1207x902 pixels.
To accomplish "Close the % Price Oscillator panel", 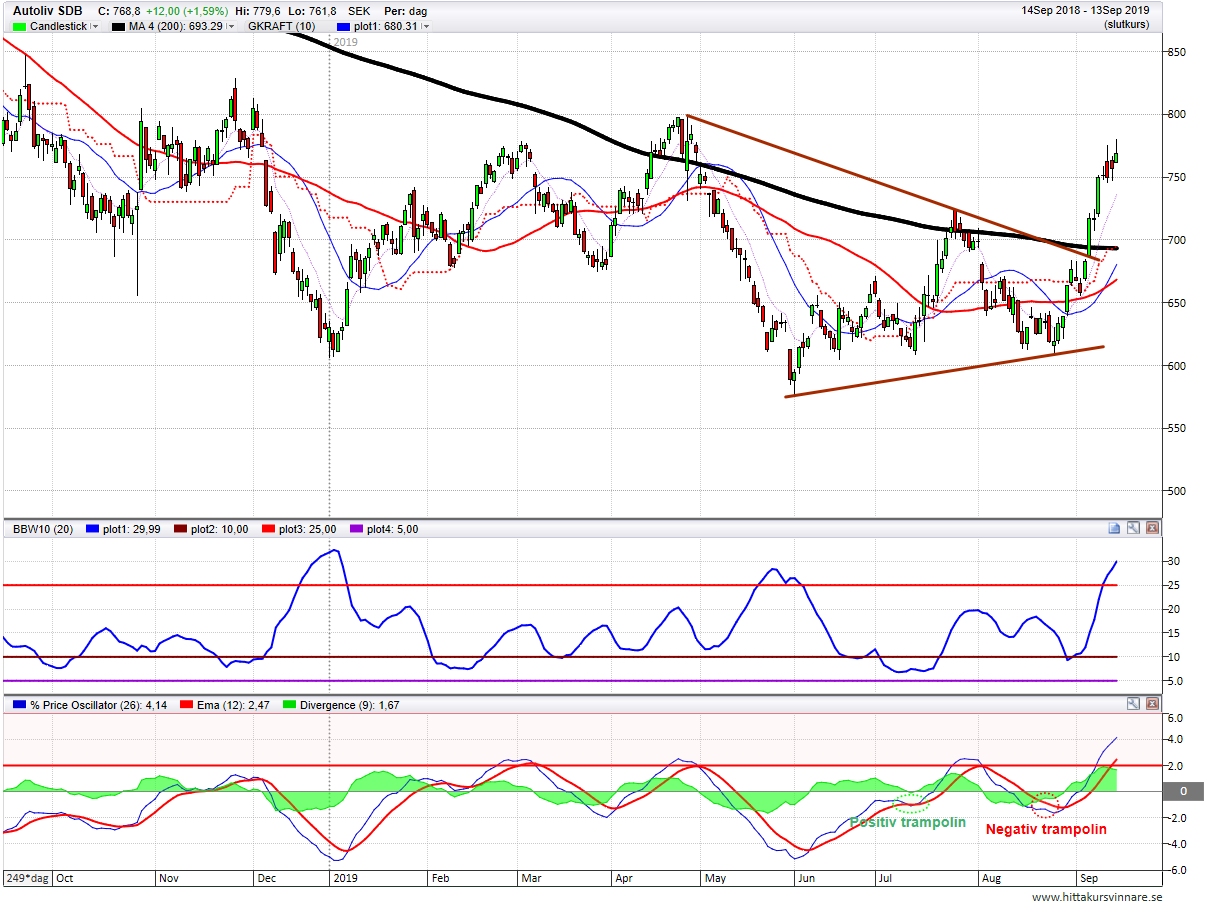I will tap(1152, 704).
